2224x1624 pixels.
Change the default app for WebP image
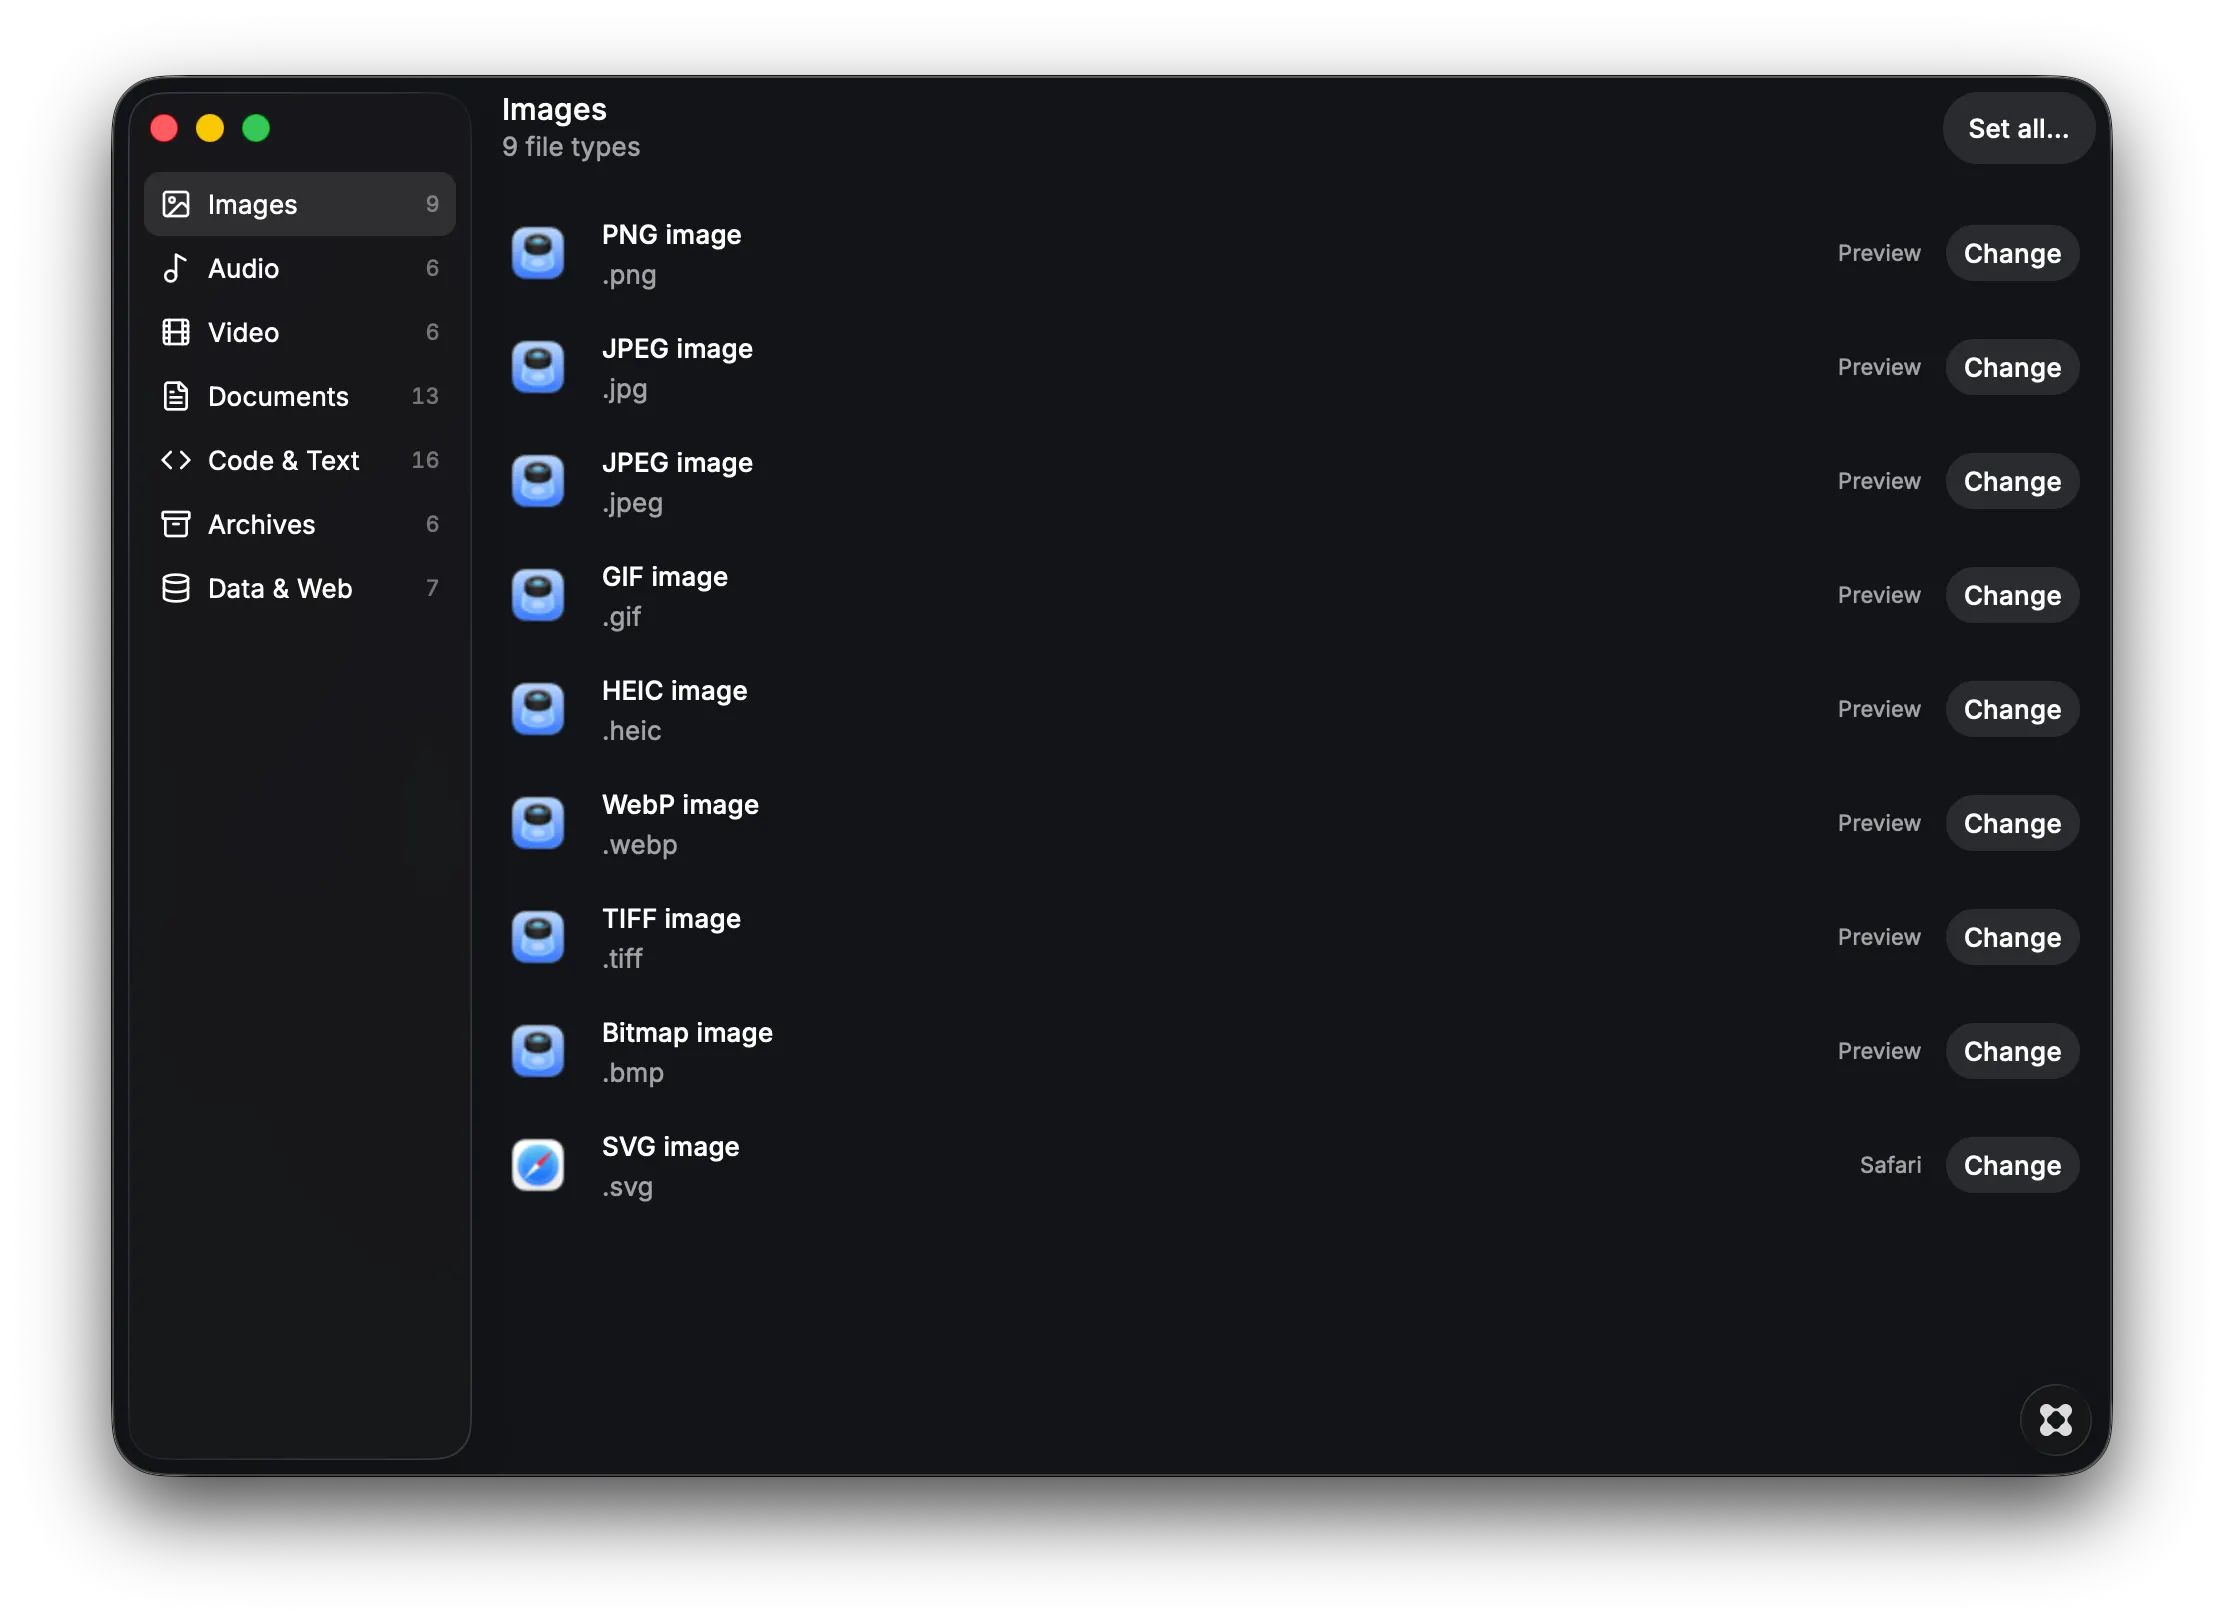point(2012,823)
